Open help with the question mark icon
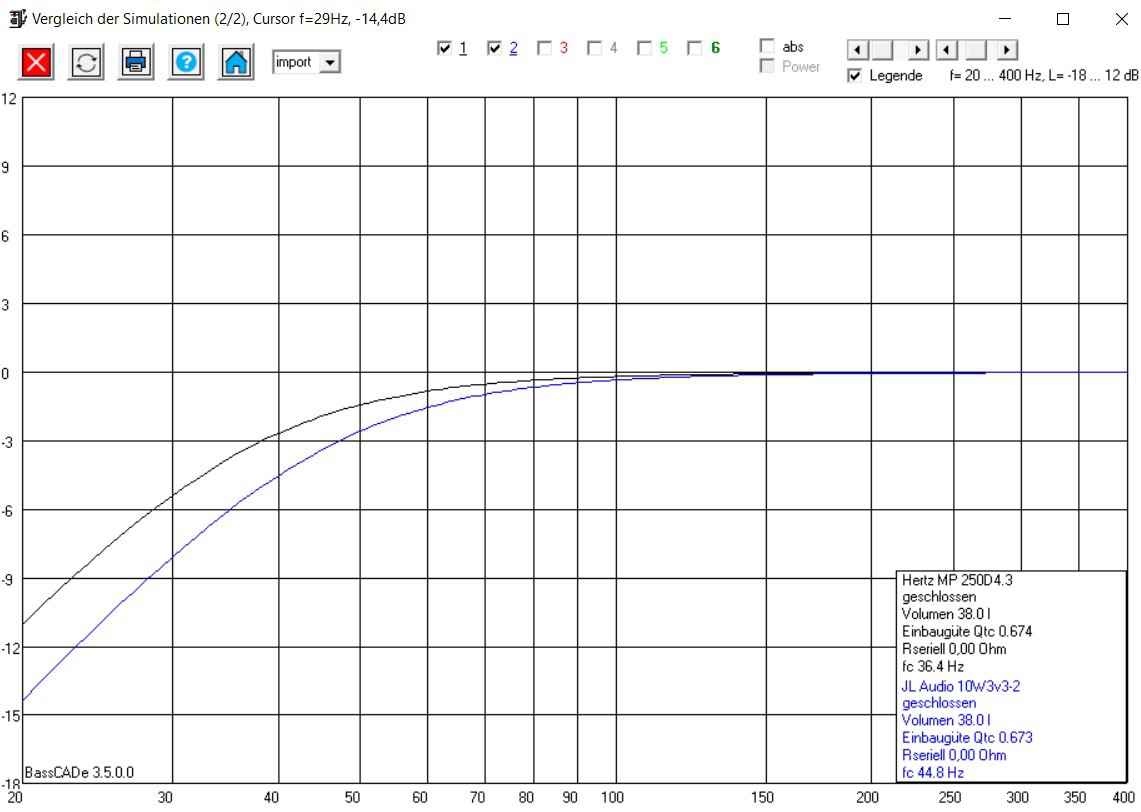Screen dimensions: 1141x812 tap(186, 63)
